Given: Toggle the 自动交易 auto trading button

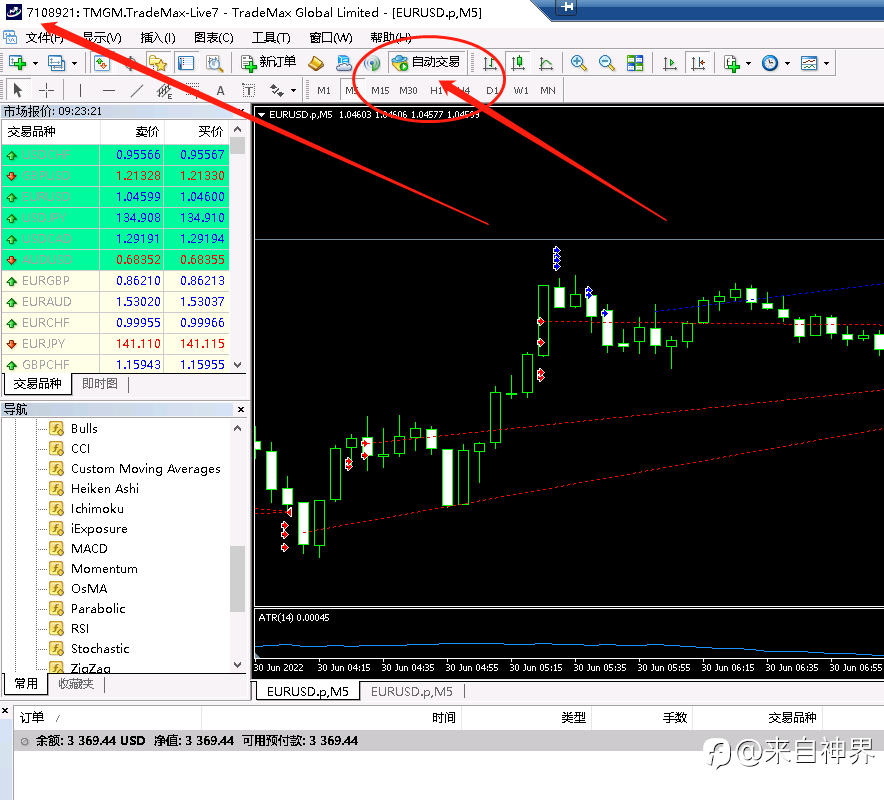Looking at the screenshot, I should (427, 63).
